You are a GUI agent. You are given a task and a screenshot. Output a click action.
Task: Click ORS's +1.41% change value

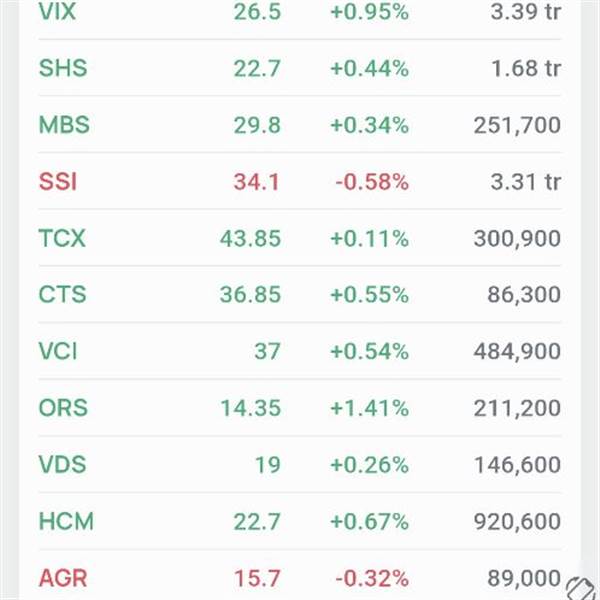pyautogui.click(x=369, y=408)
